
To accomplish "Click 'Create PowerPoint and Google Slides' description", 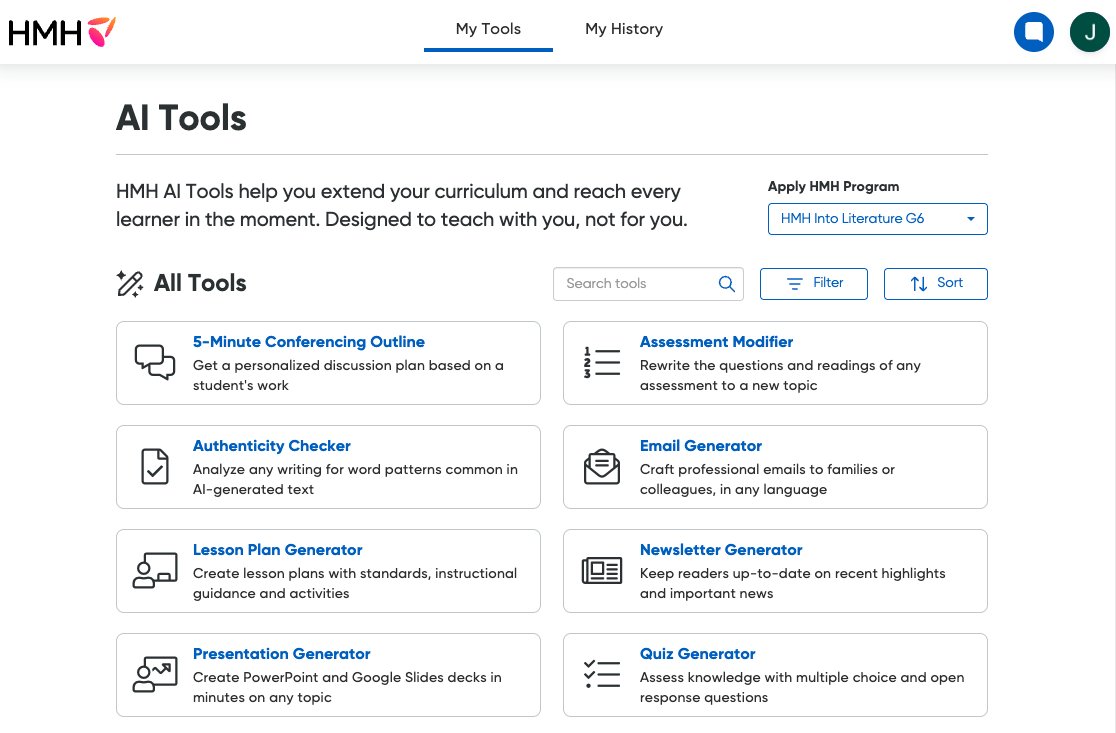I will point(347,687).
